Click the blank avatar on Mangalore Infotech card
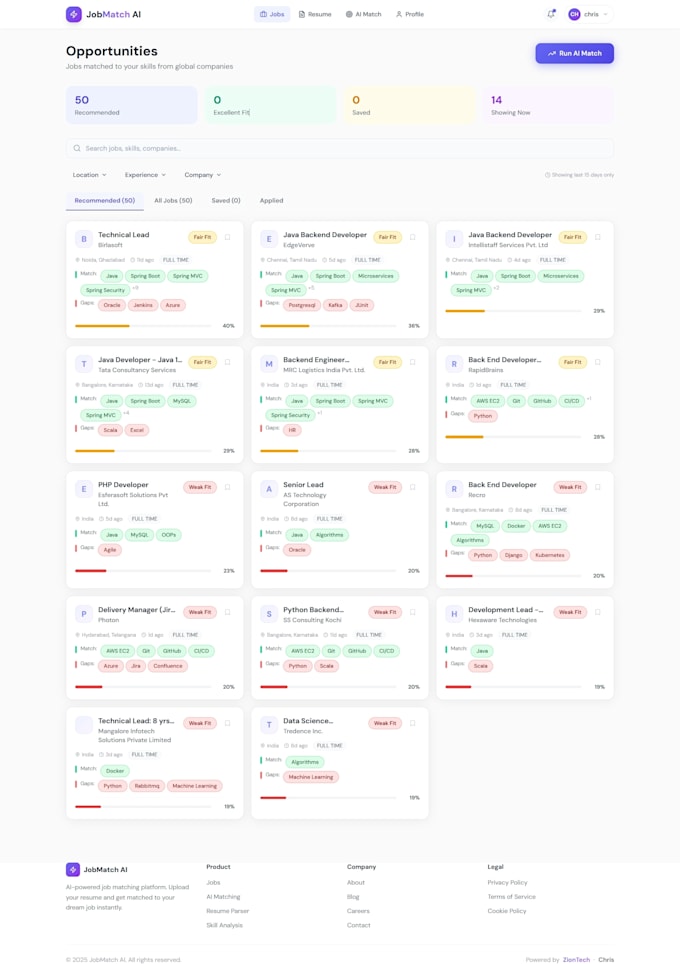This screenshot has height=964, width=680. (84, 725)
